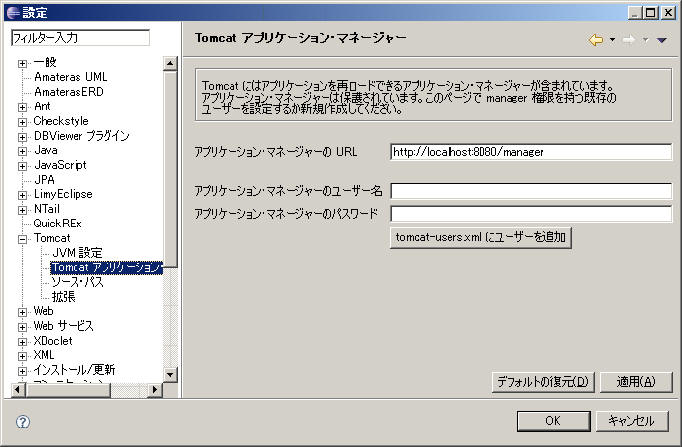
Task: Expand the Checkstyle tree node
Action: point(23,121)
